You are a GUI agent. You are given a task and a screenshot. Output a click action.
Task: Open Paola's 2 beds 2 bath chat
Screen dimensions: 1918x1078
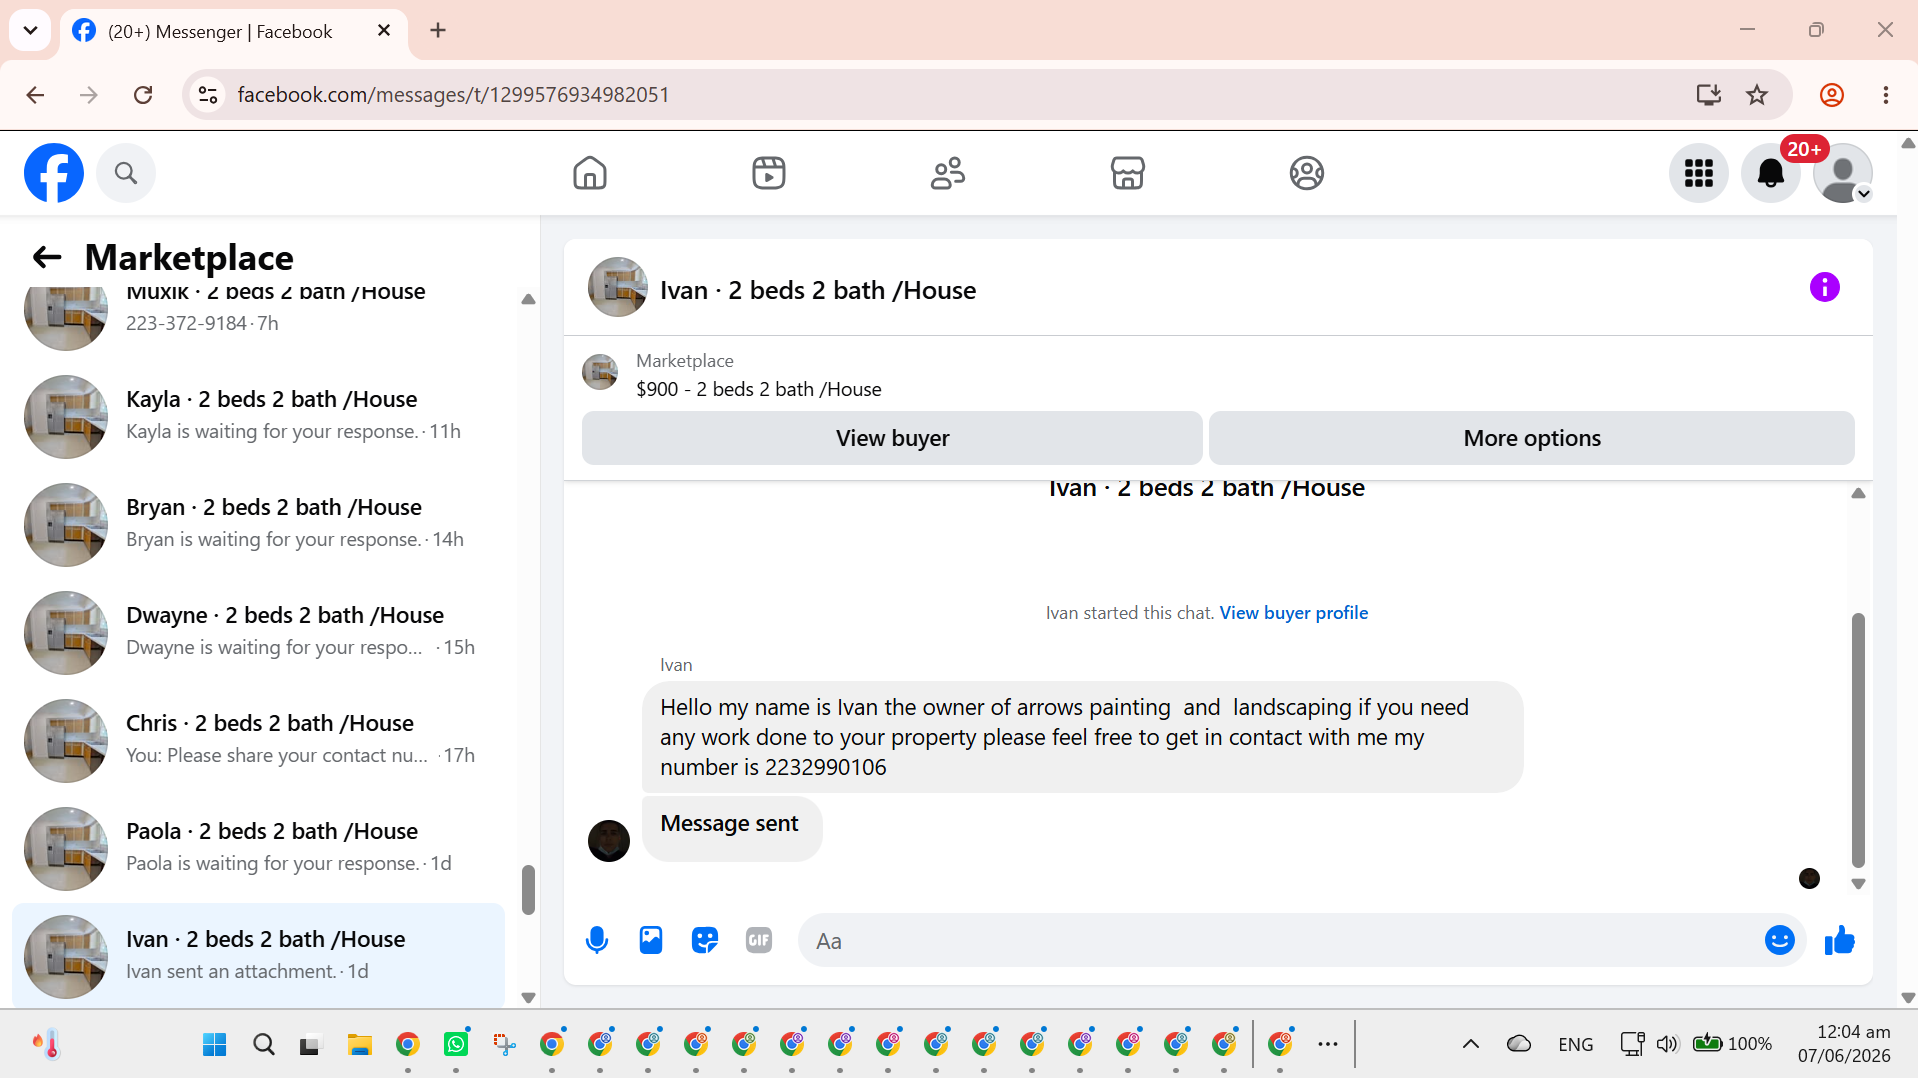pos(259,848)
